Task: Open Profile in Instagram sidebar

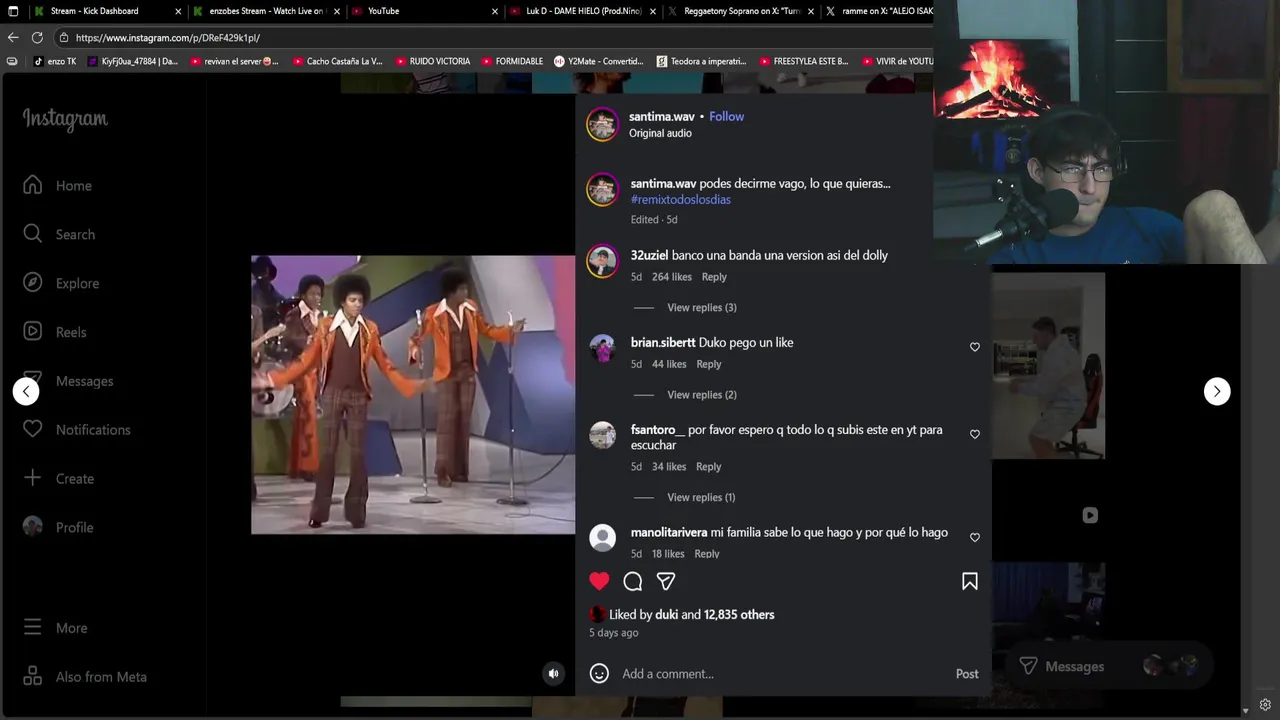Action: [x=58, y=527]
